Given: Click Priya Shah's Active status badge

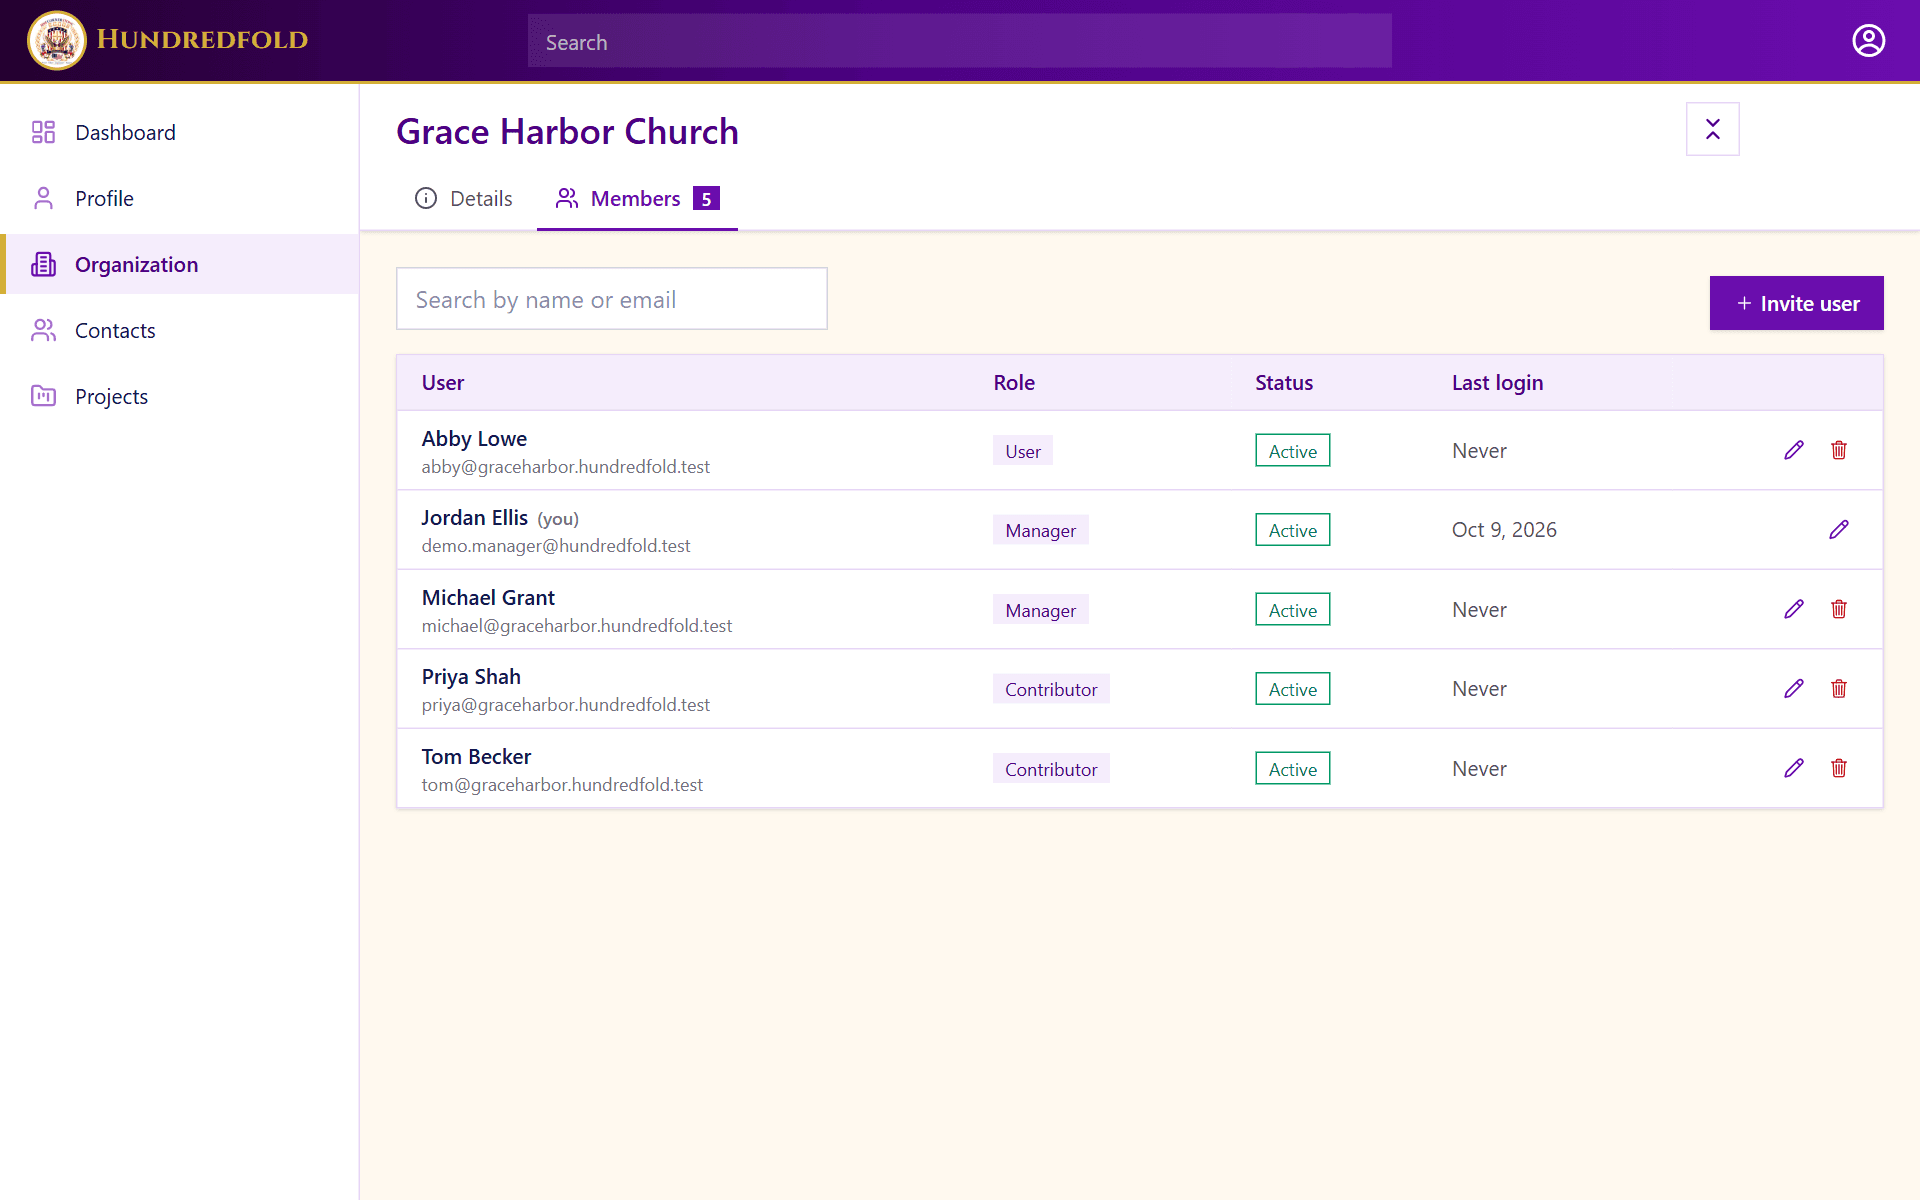Looking at the screenshot, I should coord(1292,689).
